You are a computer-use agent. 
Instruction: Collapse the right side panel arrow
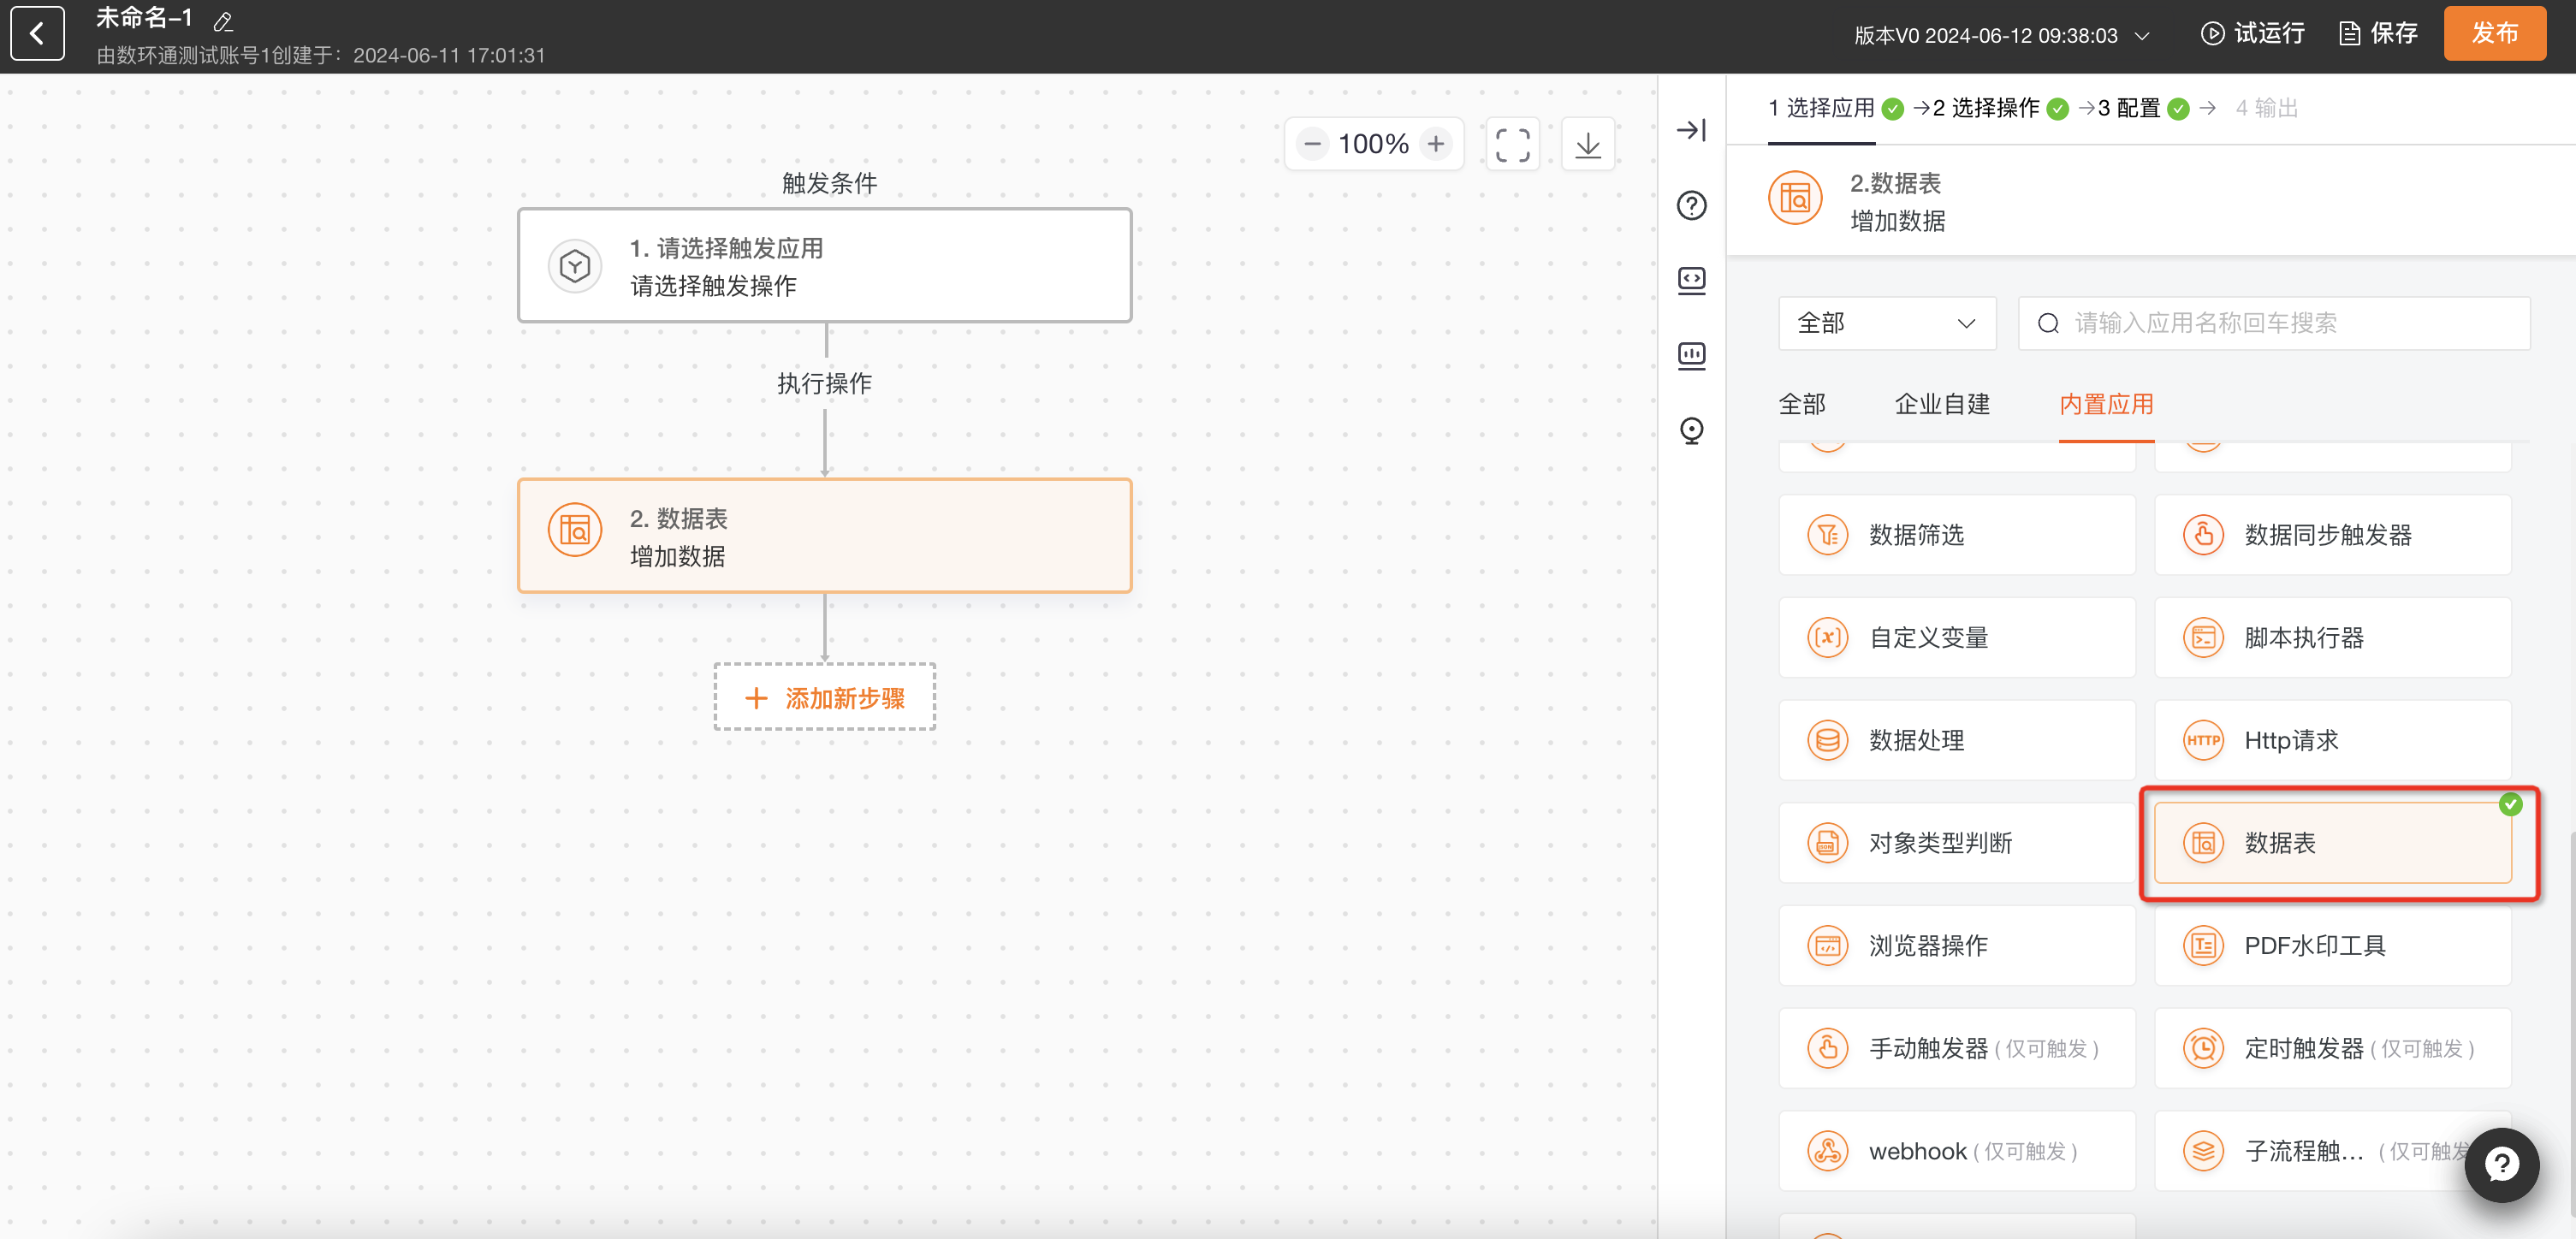click(x=1691, y=130)
